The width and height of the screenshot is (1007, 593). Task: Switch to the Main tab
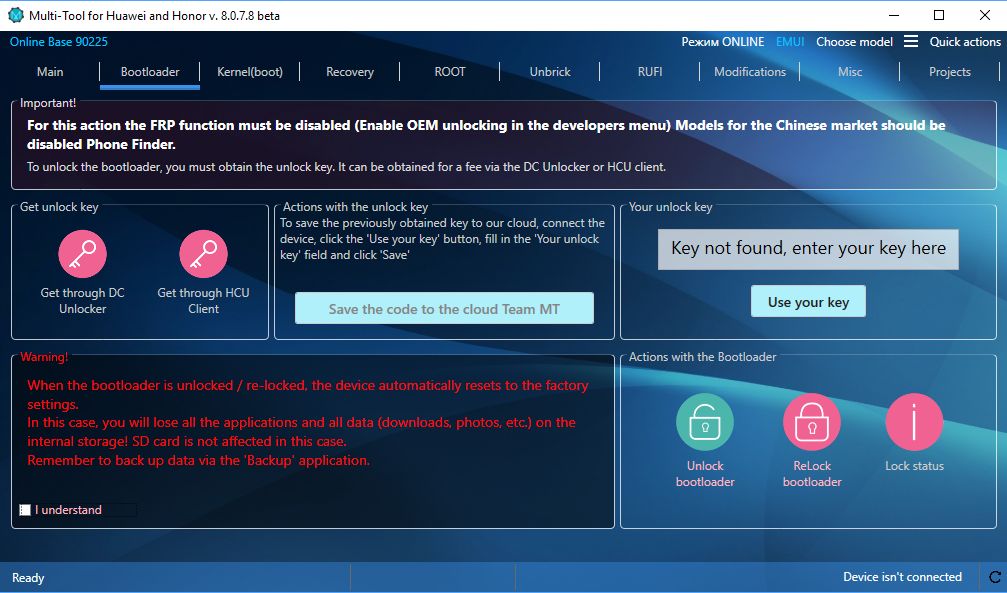(49, 71)
